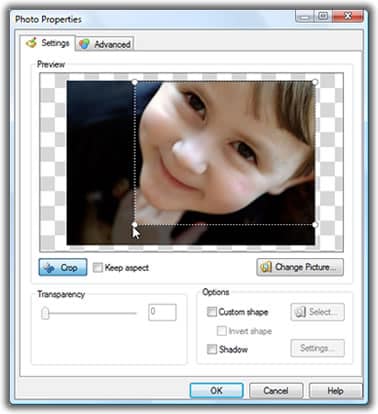Click the top-right crop handle
378x414 pixels.
(315, 82)
